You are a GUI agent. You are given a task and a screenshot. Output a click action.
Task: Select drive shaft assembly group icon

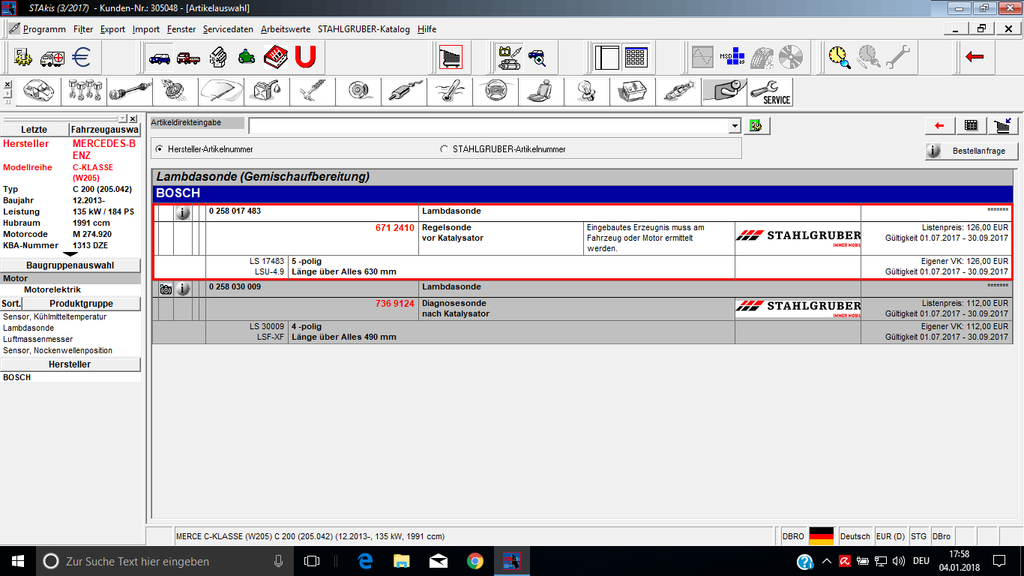tap(130, 91)
